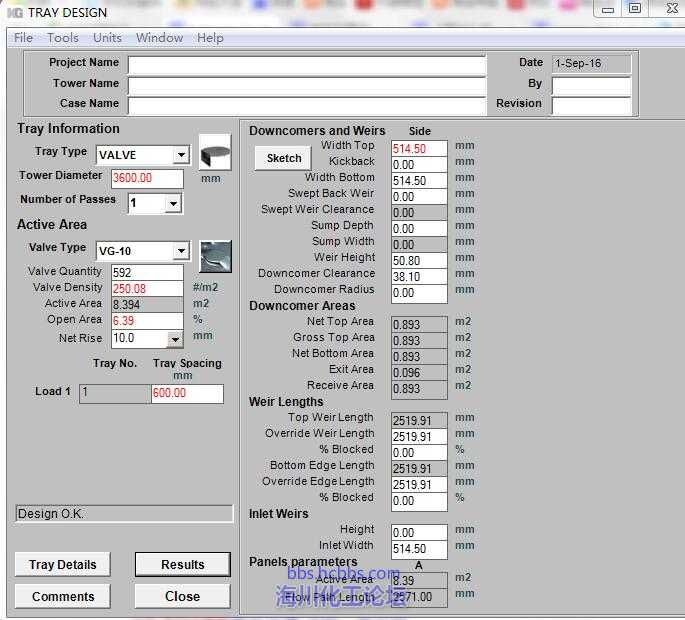Viewport: 685px width, 620px height.
Task: Click the Receive Area value
Action: pos(419,389)
